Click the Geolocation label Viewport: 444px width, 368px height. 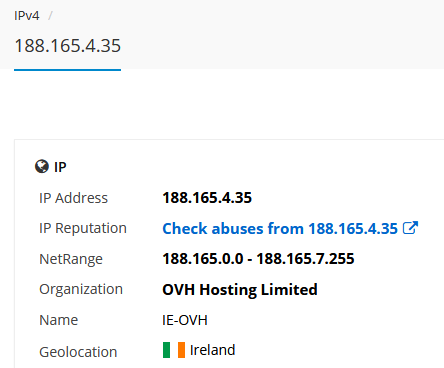[x=78, y=352]
